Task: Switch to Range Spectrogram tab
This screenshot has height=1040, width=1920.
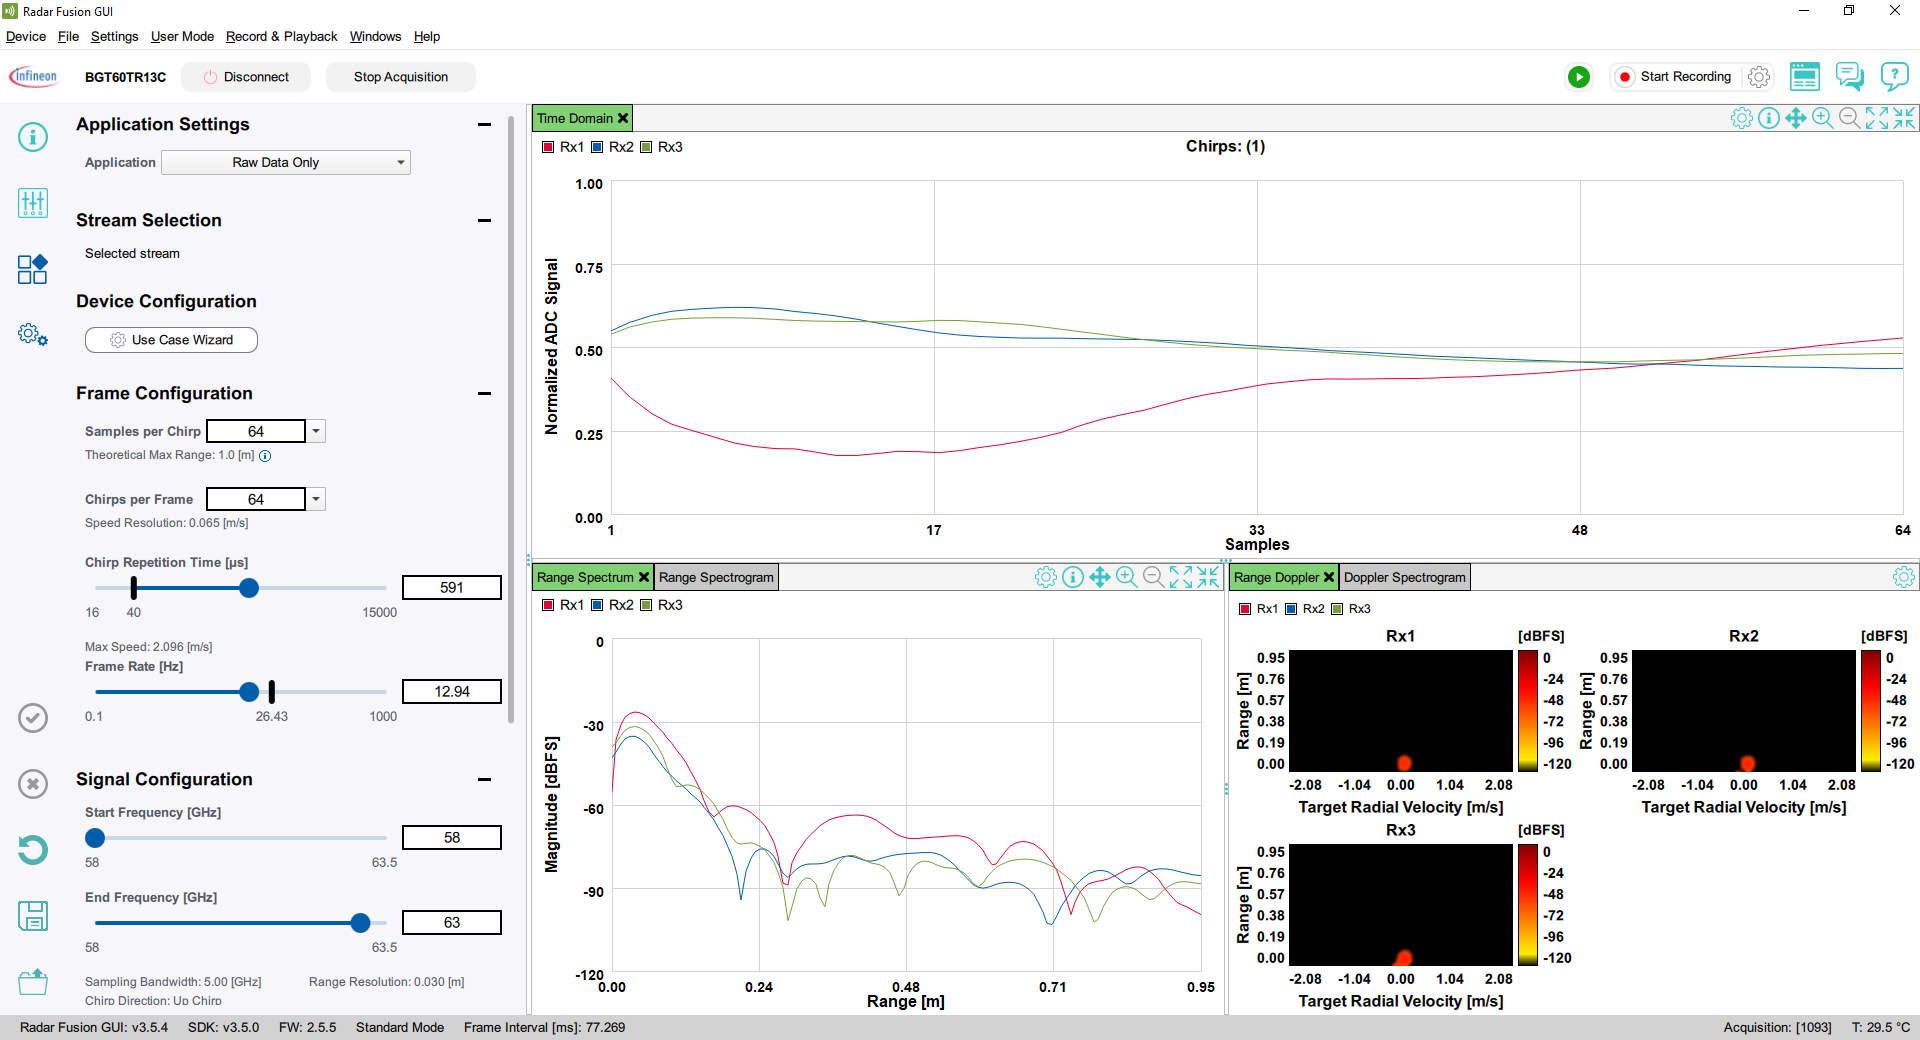Action: click(x=716, y=577)
